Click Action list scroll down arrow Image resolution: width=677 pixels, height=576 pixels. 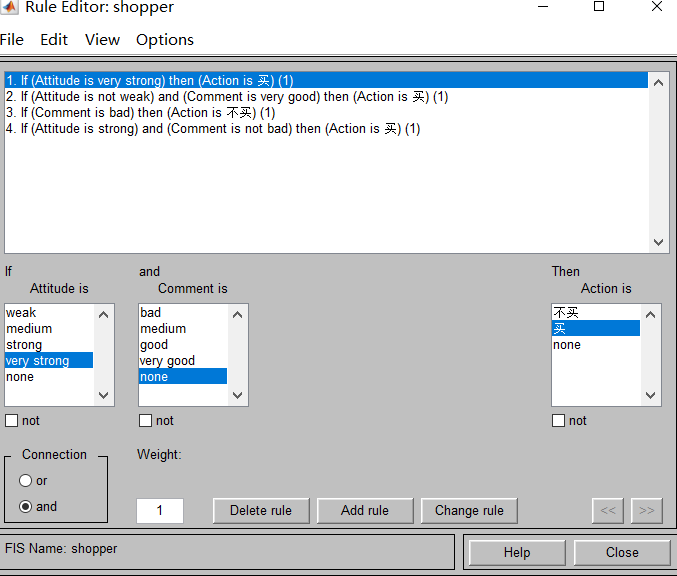click(x=651, y=395)
